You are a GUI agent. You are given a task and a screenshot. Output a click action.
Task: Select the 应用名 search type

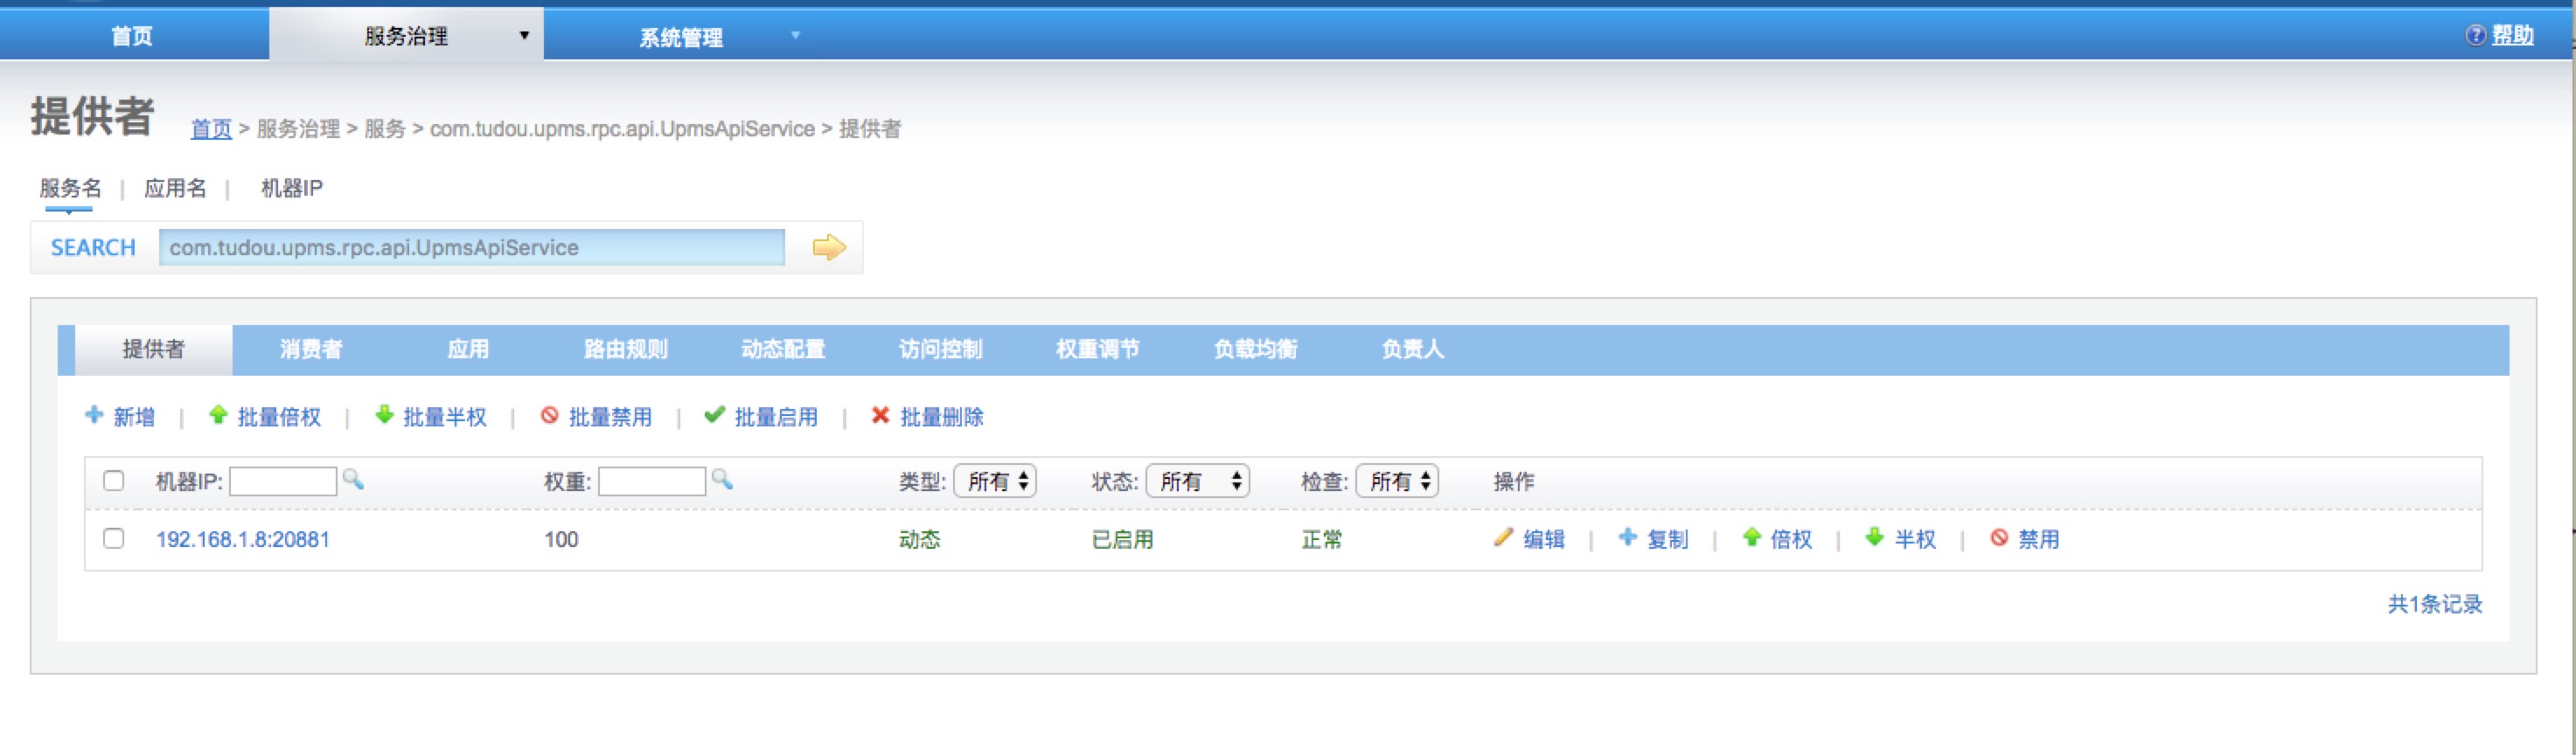pos(175,188)
